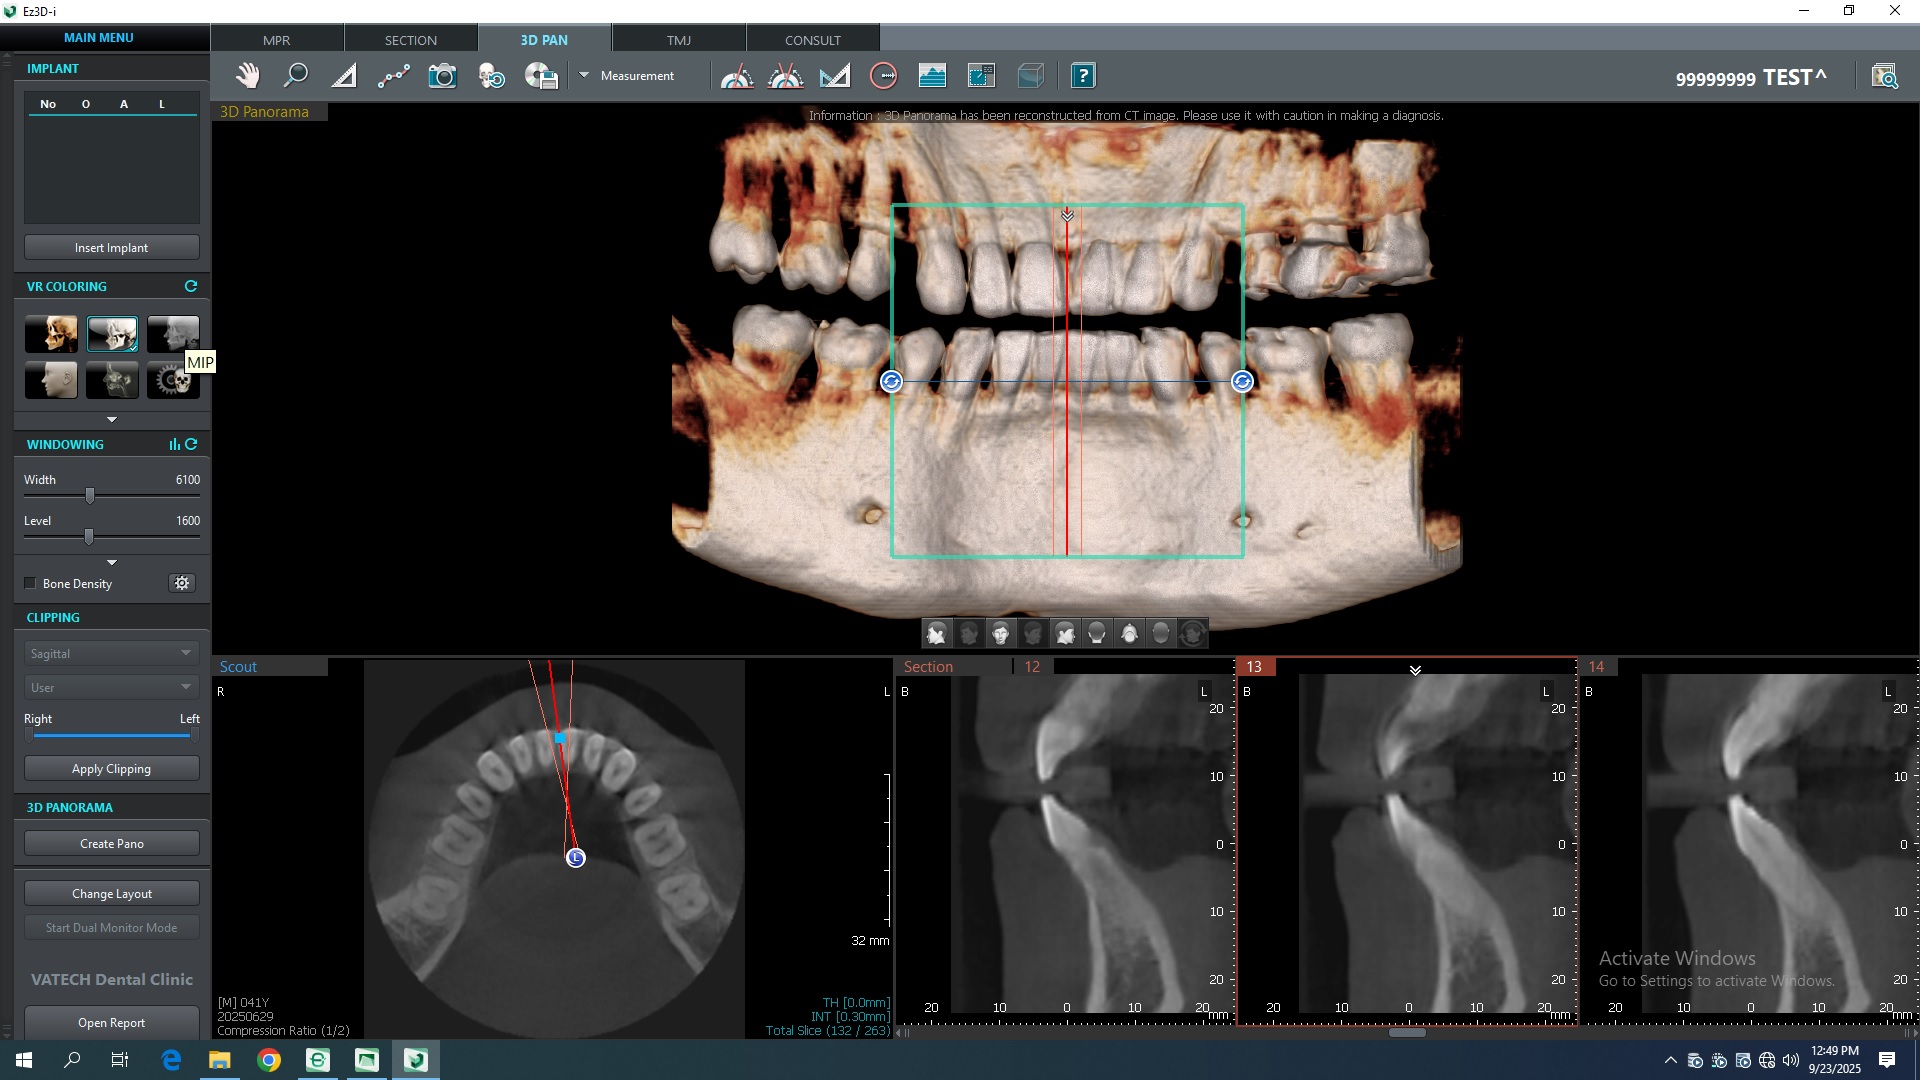
Task: Click the Create Pano button
Action: pos(112,843)
